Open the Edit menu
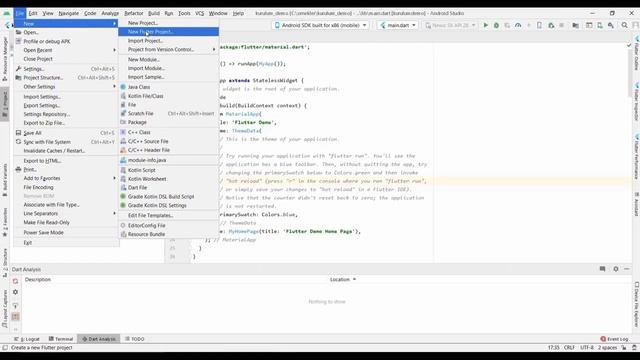 [33, 13]
